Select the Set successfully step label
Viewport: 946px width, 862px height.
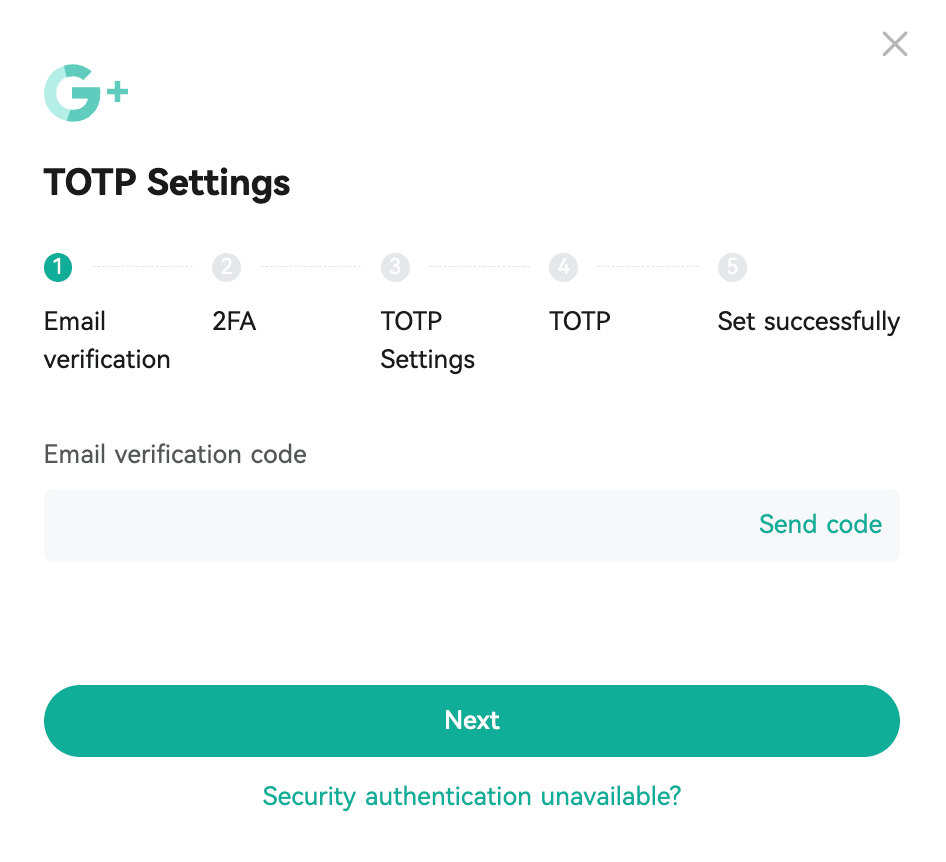tap(808, 321)
